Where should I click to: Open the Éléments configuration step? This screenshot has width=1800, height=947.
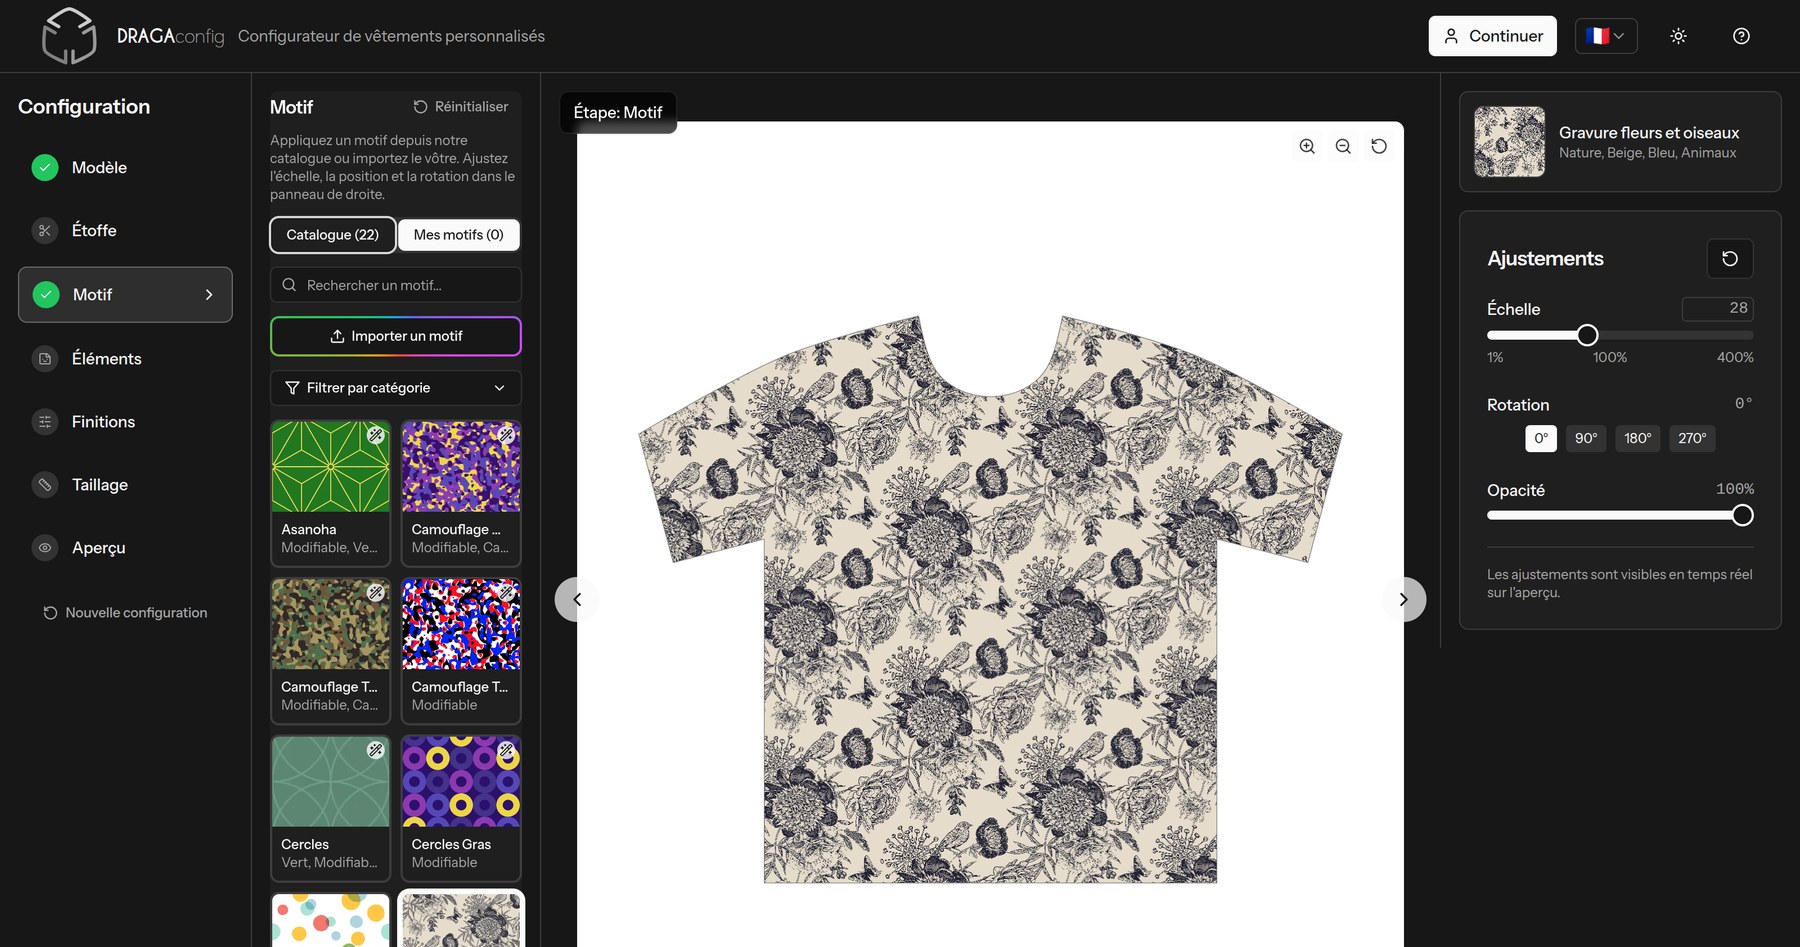(x=125, y=359)
